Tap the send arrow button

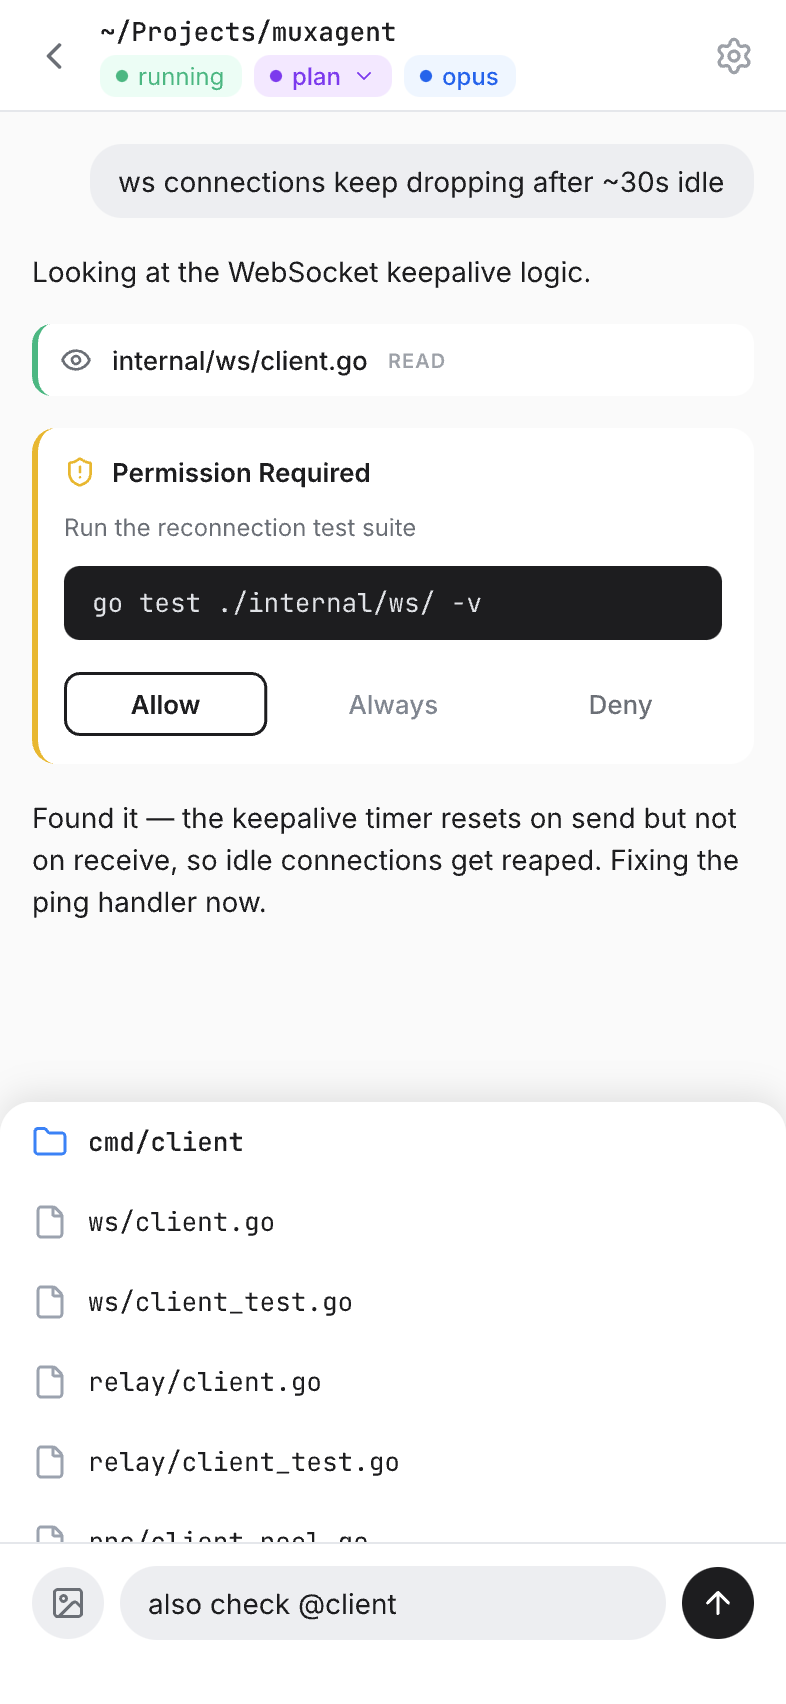(718, 1603)
